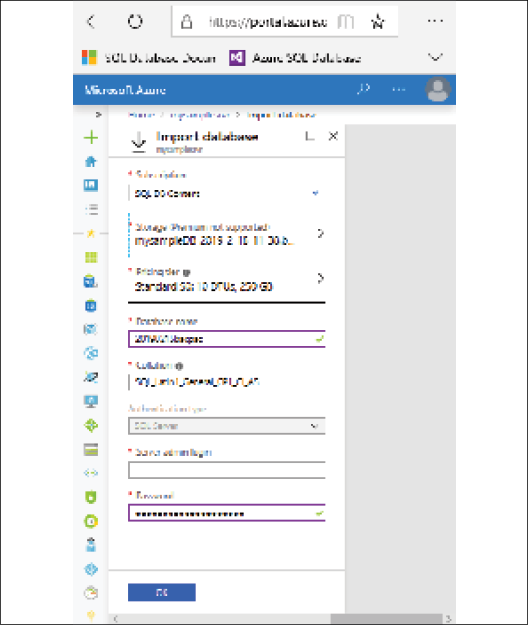Add page to favorites with star icon
This screenshot has width=528, height=625.
(x=377, y=22)
